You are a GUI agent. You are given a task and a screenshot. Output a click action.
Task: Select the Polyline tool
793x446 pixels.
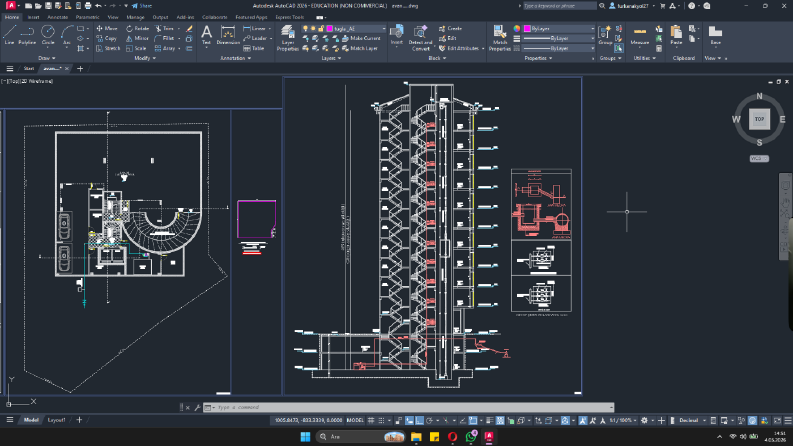[27, 34]
